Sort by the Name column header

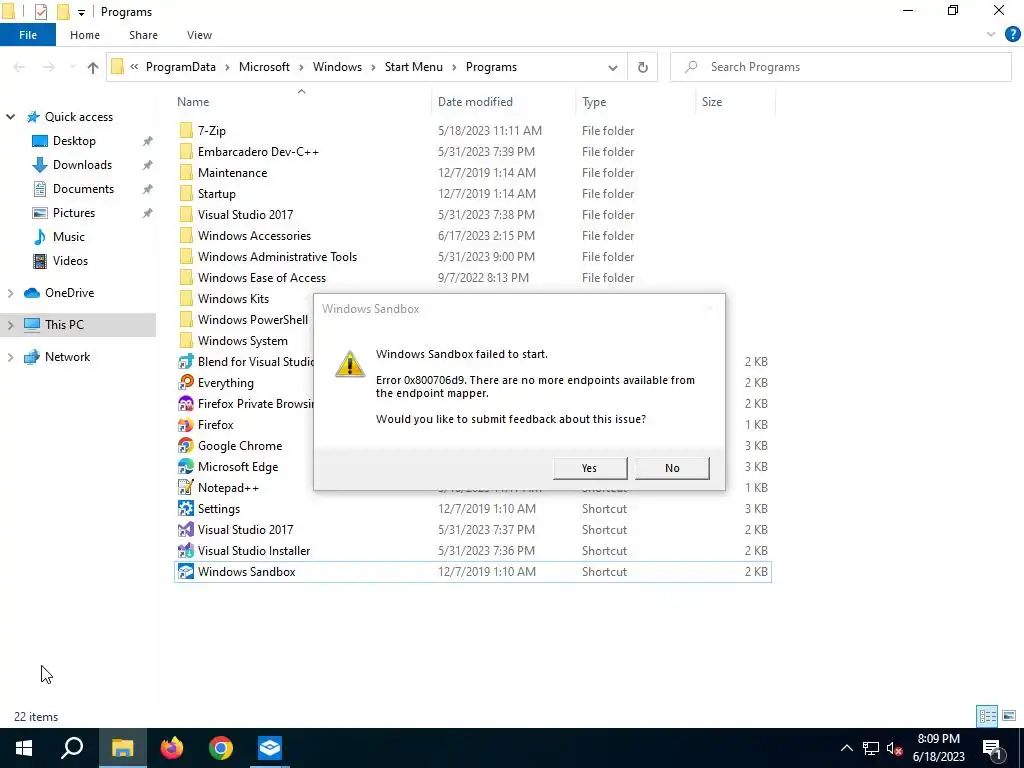click(x=302, y=102)
